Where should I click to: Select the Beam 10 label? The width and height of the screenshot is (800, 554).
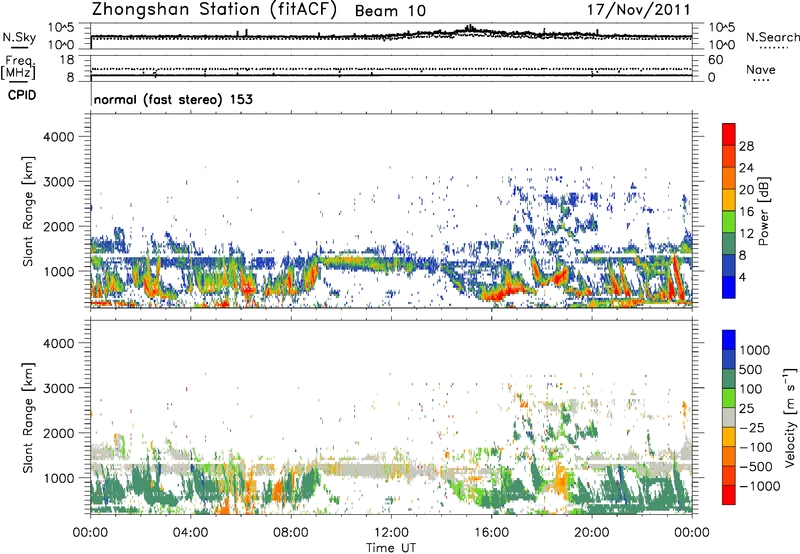pyautogui.click(x=405, y=11)
